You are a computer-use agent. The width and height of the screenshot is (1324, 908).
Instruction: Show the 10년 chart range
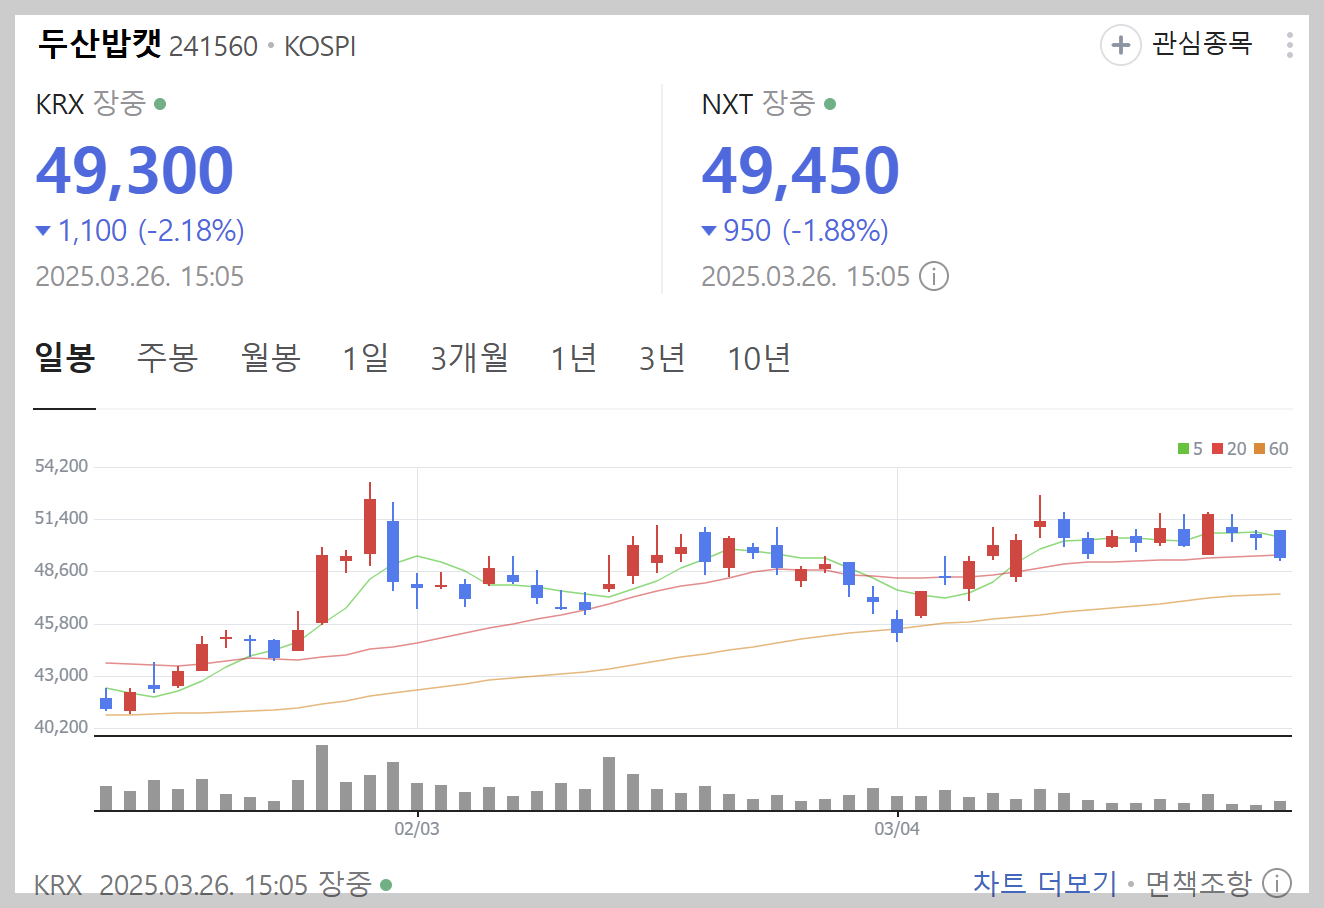coord(759,357)
